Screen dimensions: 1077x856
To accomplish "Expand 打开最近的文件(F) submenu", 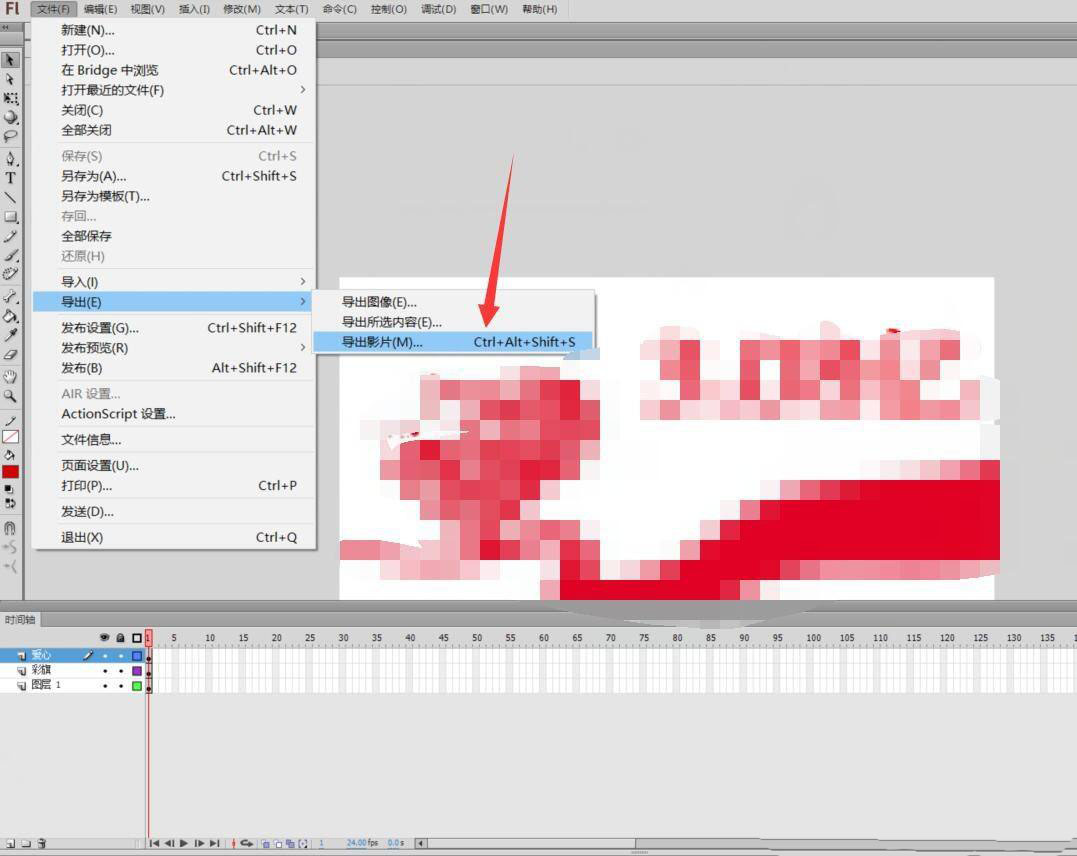I will (174, 90).
